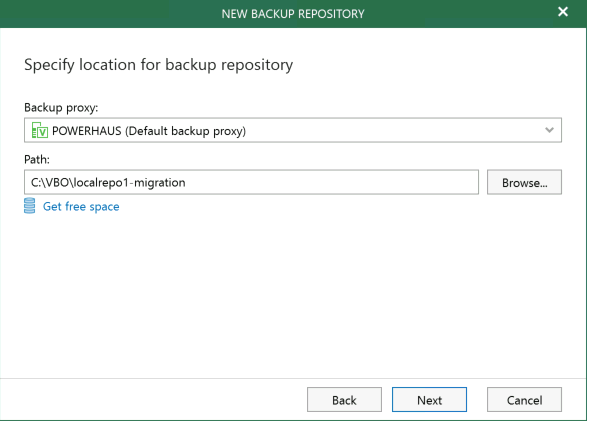Cancel the repository wizard
Image resolution: width=590 pixels, height=424 pixels.
524,400
